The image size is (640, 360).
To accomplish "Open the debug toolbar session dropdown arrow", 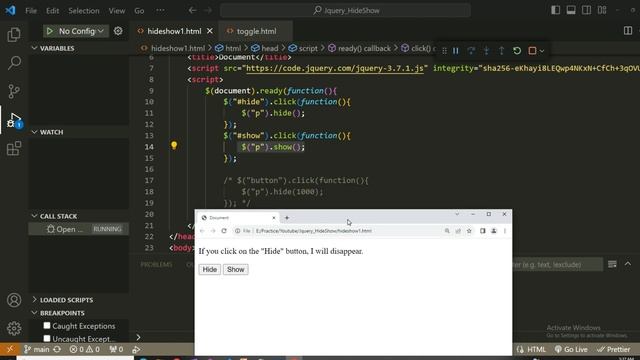I will (542, 51).
